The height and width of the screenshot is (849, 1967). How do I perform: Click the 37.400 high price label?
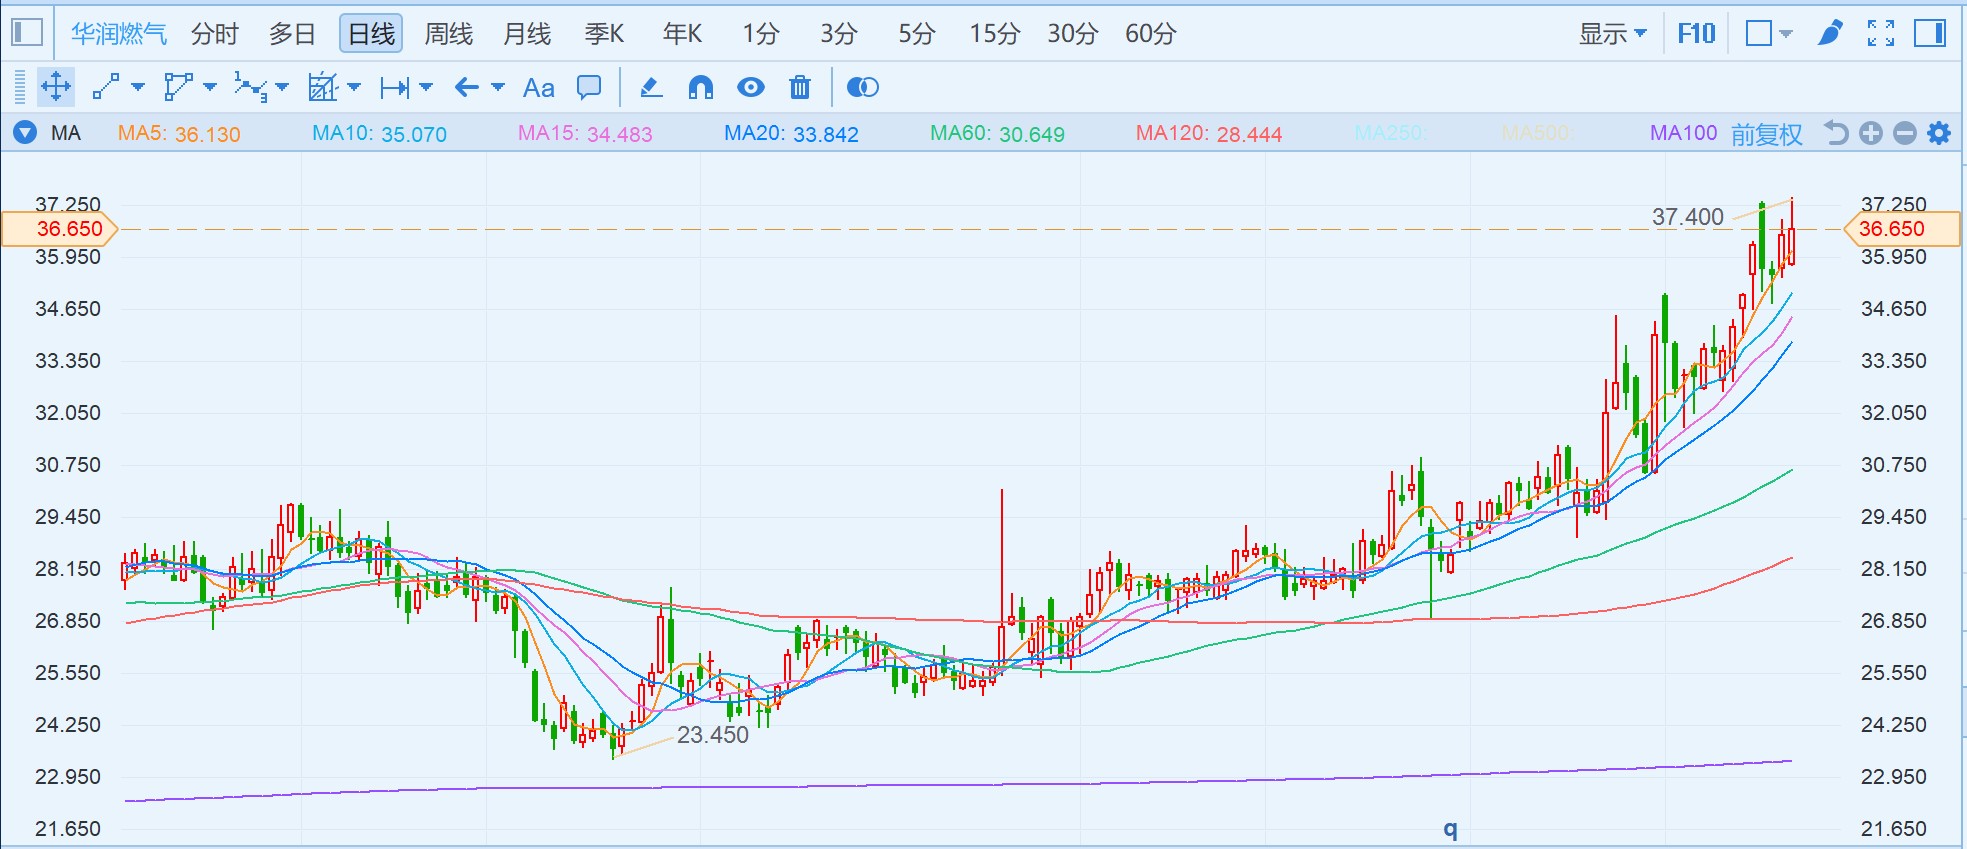(x=1688, y=217)
